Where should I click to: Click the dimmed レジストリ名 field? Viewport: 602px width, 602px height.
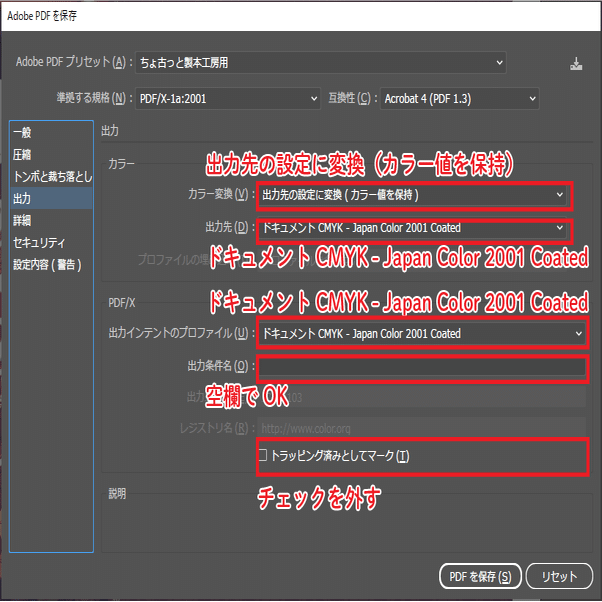click(422, 428)
